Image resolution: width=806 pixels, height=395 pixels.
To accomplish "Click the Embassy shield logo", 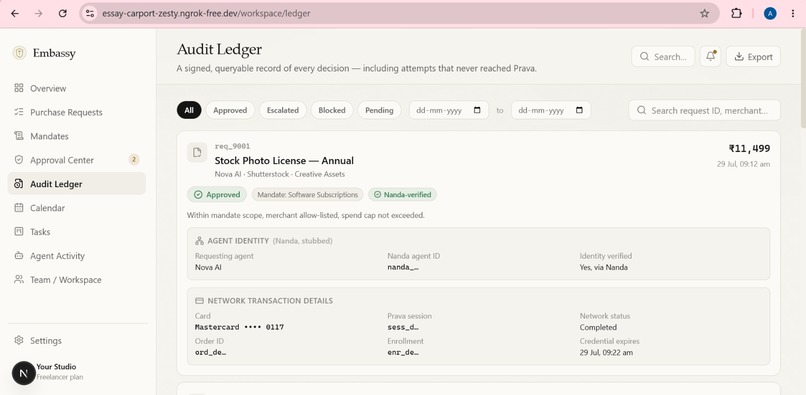I will tap(20, 53).
